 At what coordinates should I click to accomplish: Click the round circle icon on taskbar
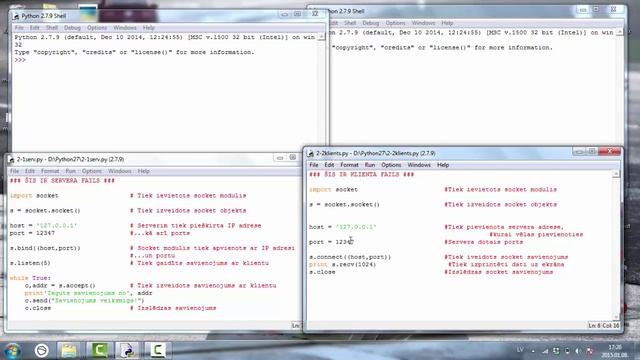coord(41,350)
